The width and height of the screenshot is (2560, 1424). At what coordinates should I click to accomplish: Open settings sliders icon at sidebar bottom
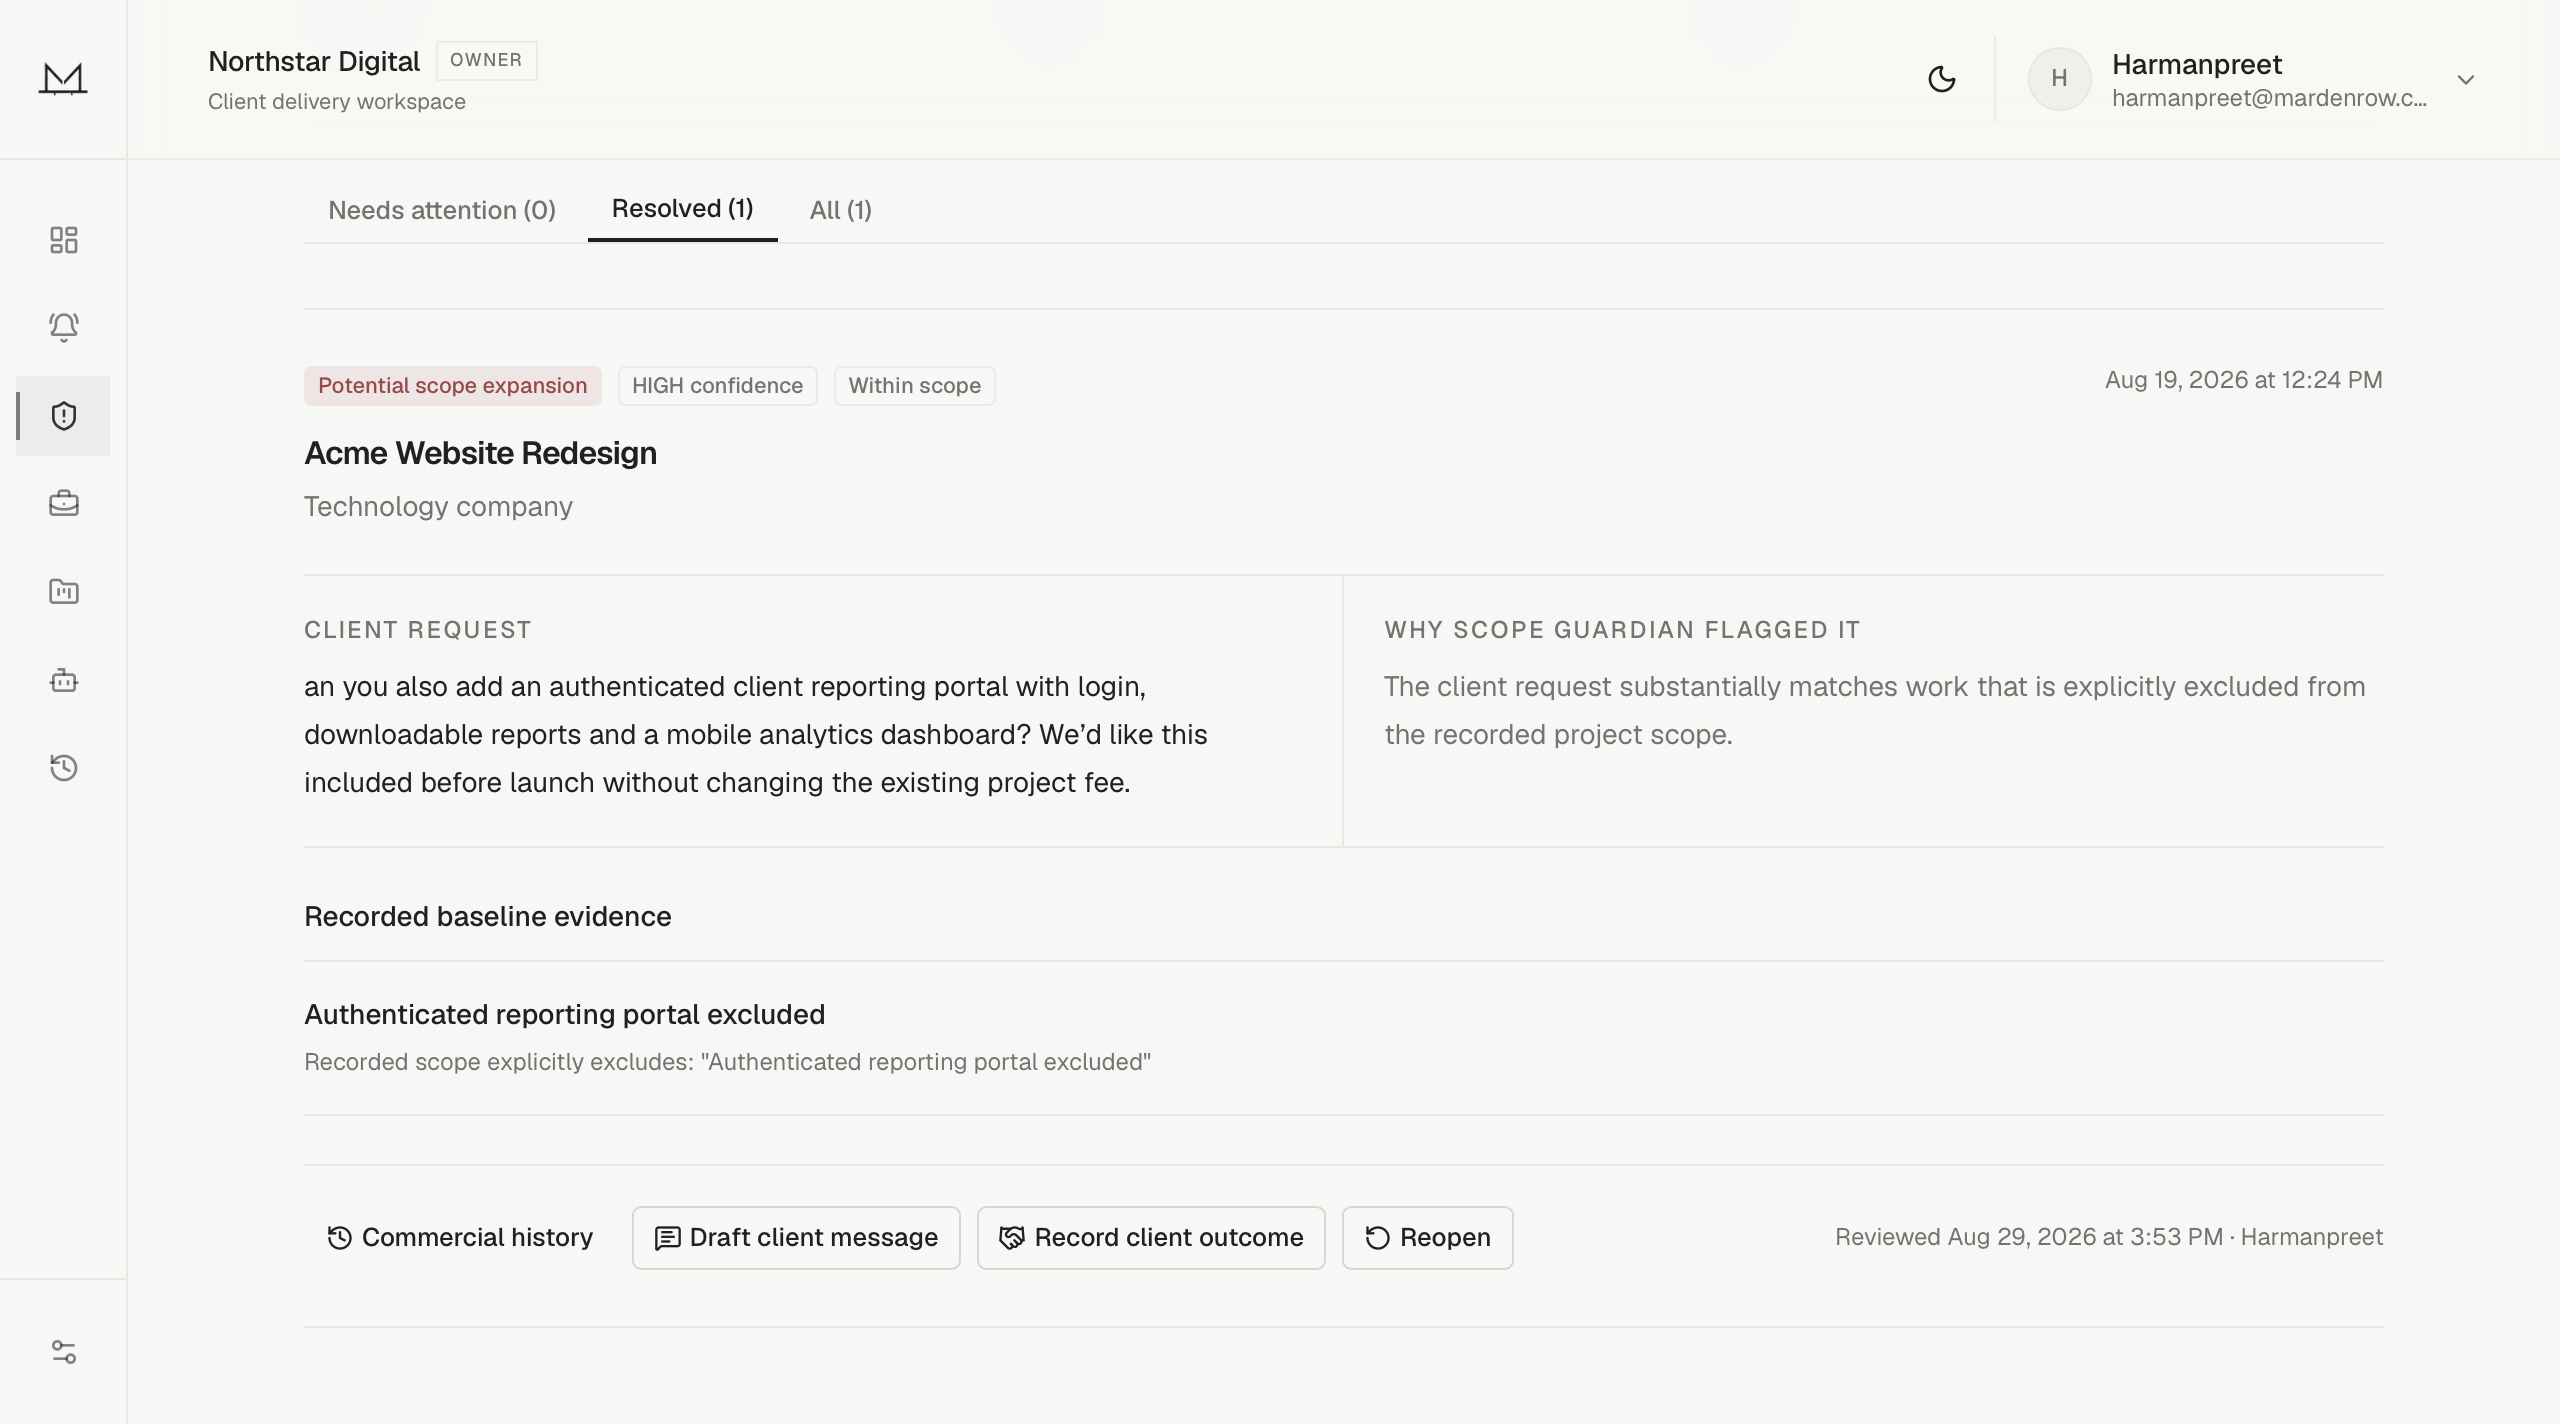(x=63, y=1352)
